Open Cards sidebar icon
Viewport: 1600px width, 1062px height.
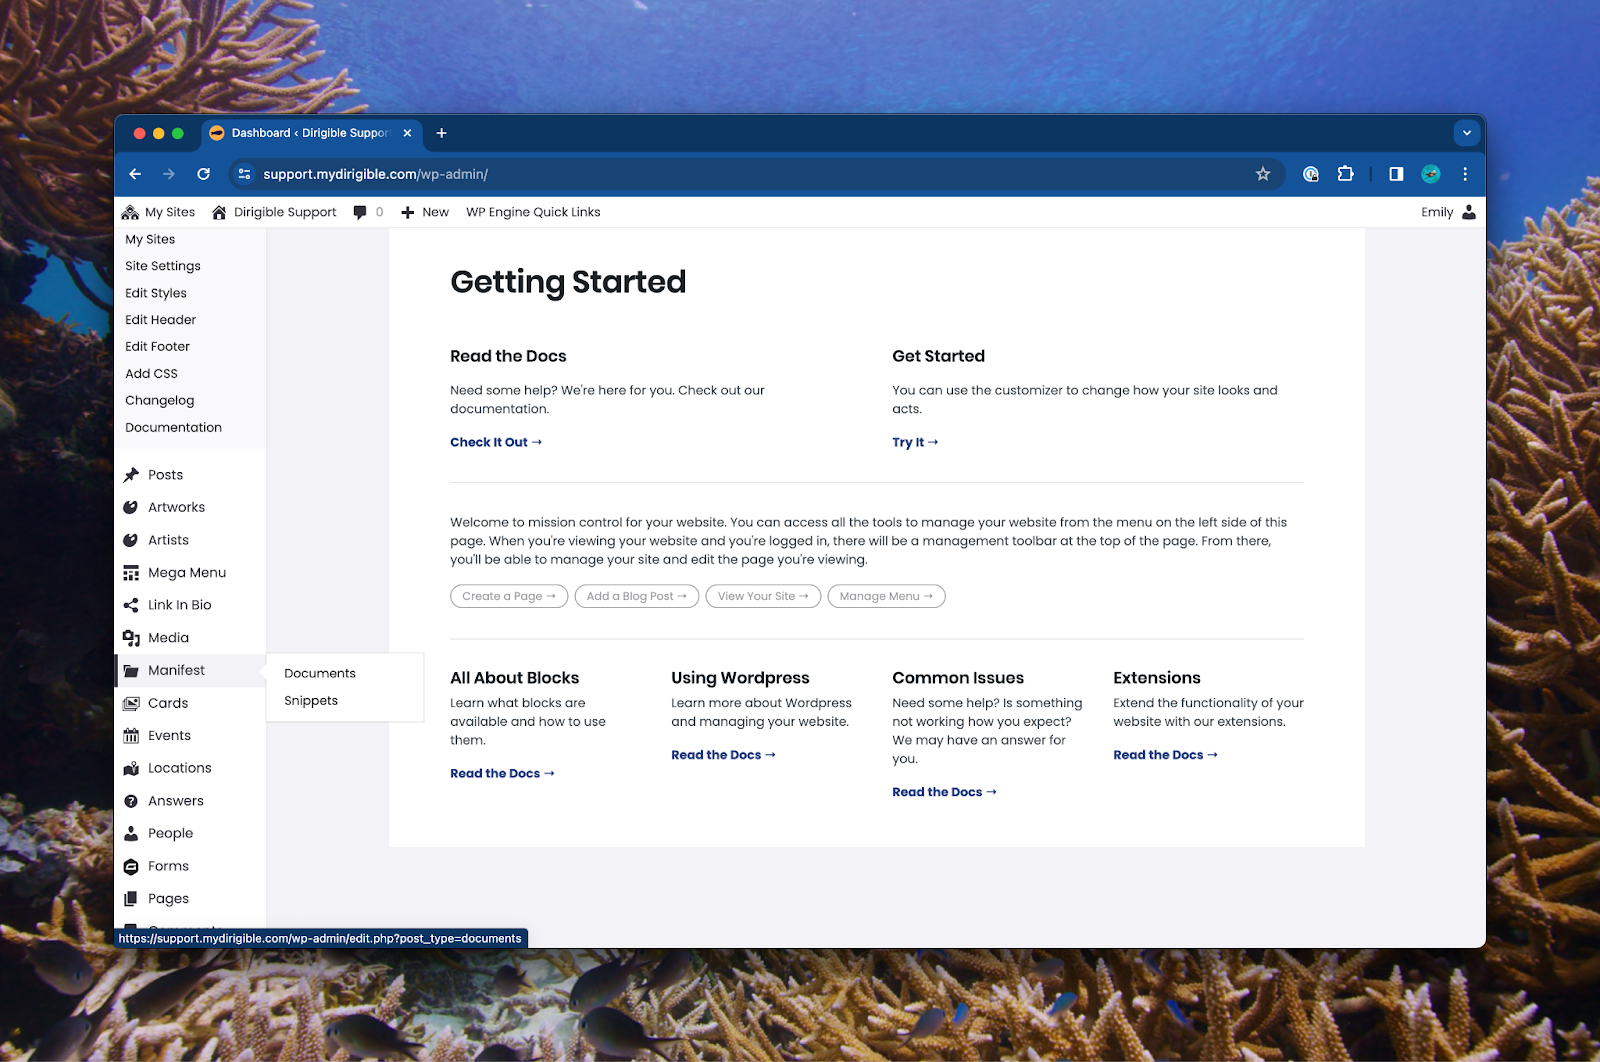click(x=131, y=703)
